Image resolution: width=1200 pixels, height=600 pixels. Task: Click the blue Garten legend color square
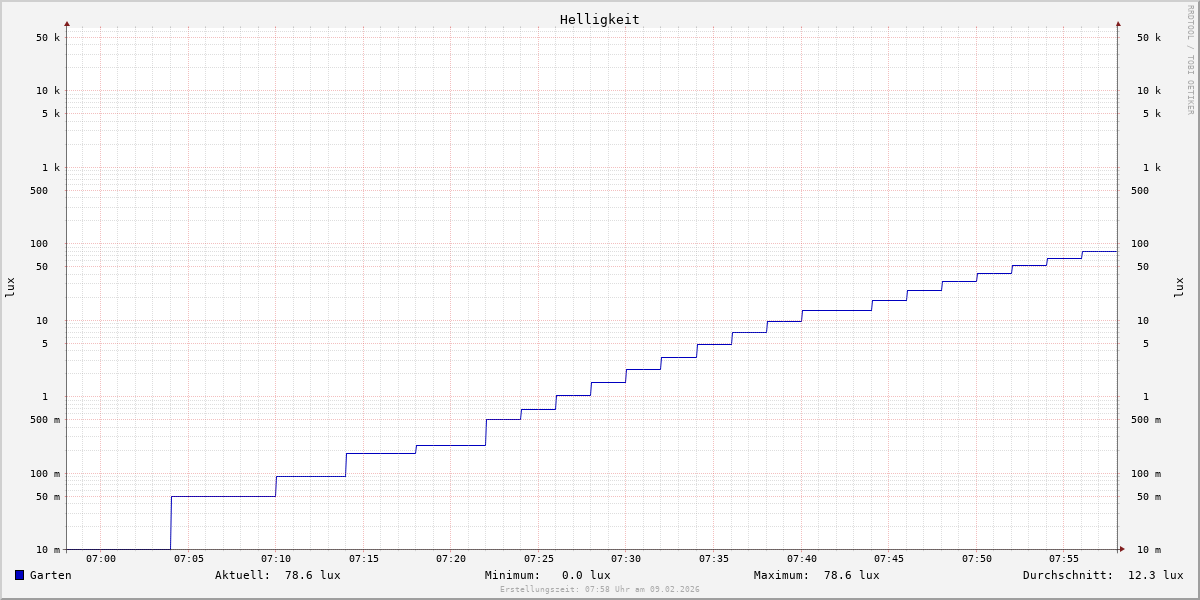(x=19, y=575)
